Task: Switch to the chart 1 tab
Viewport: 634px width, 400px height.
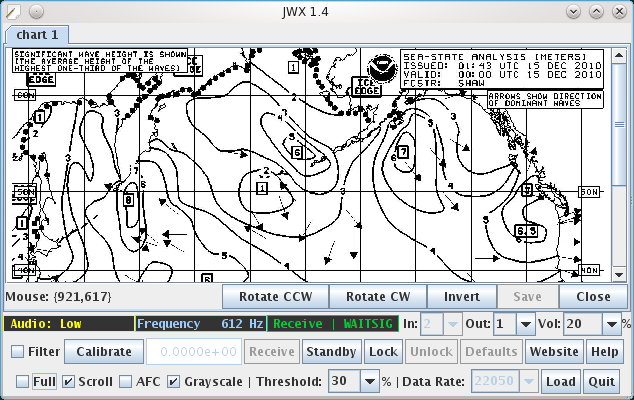Action: tap(37, 34)
